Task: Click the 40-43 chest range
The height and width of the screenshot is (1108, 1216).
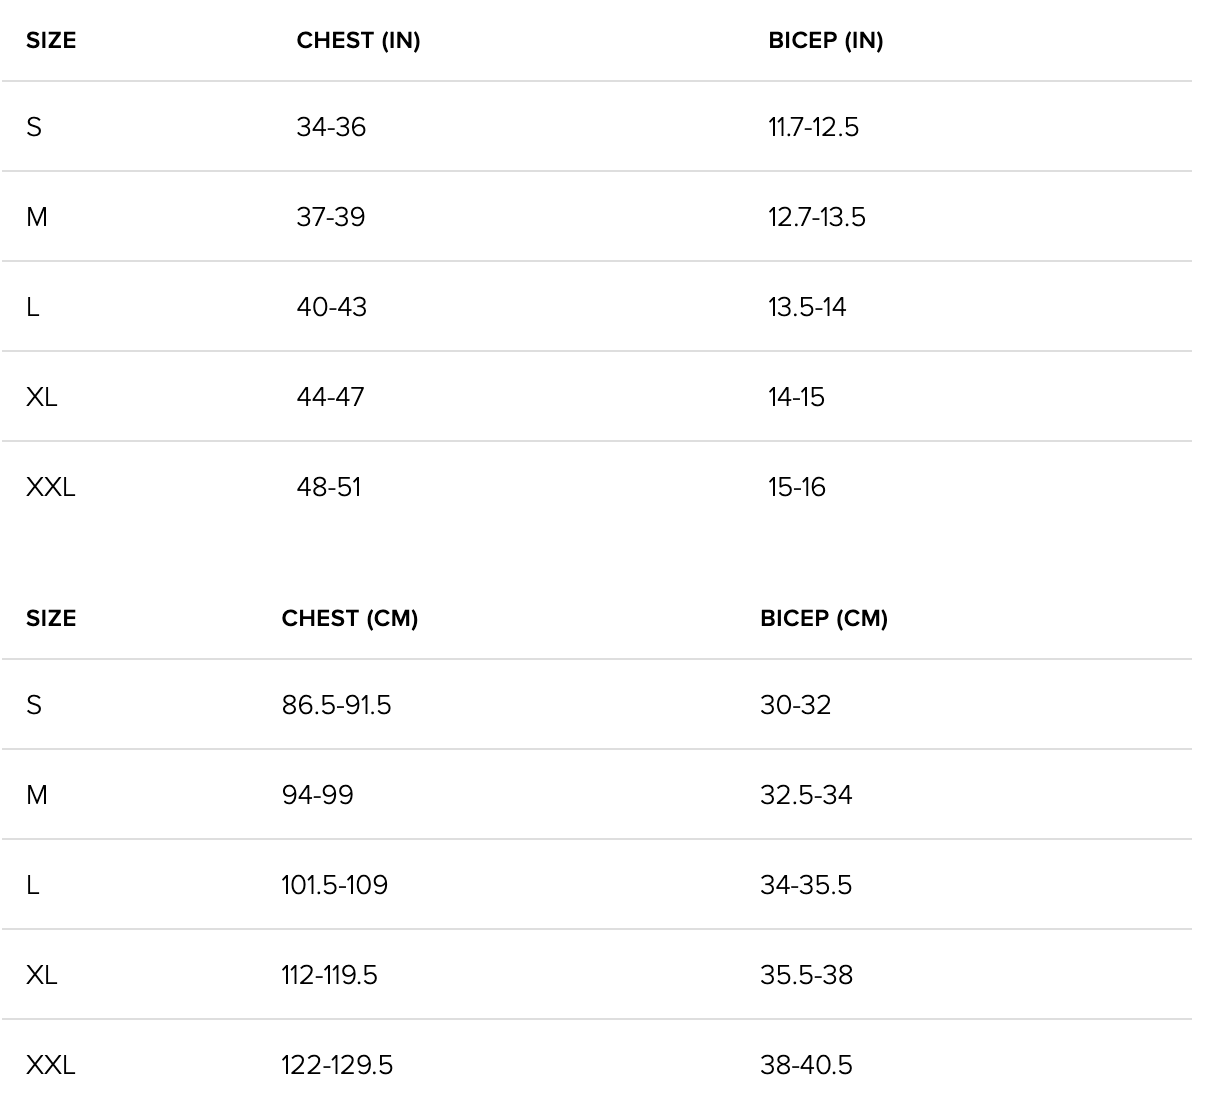Action: 331,307
